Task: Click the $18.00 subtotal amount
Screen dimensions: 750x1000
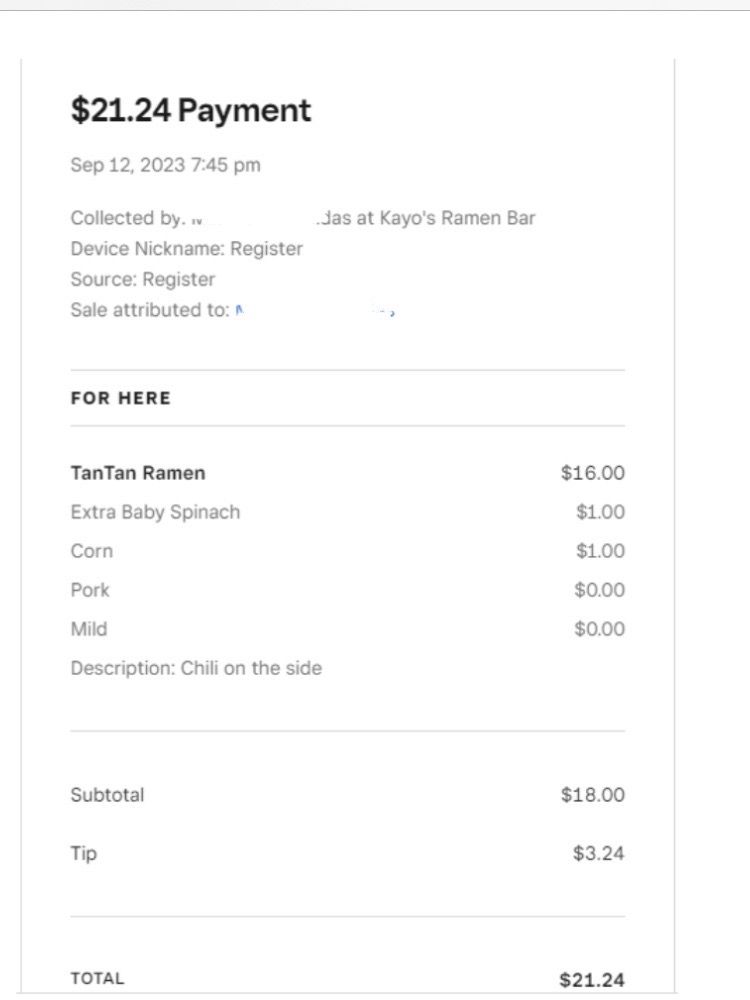Action: pyautogui.click(x=592, y=795)
